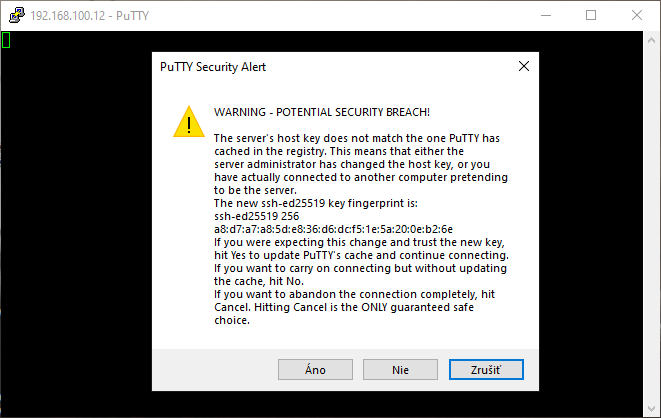The image size is (661, 418).
Task: Close the 192.168.100.12 PuTTY window
Action: point(637,16)
